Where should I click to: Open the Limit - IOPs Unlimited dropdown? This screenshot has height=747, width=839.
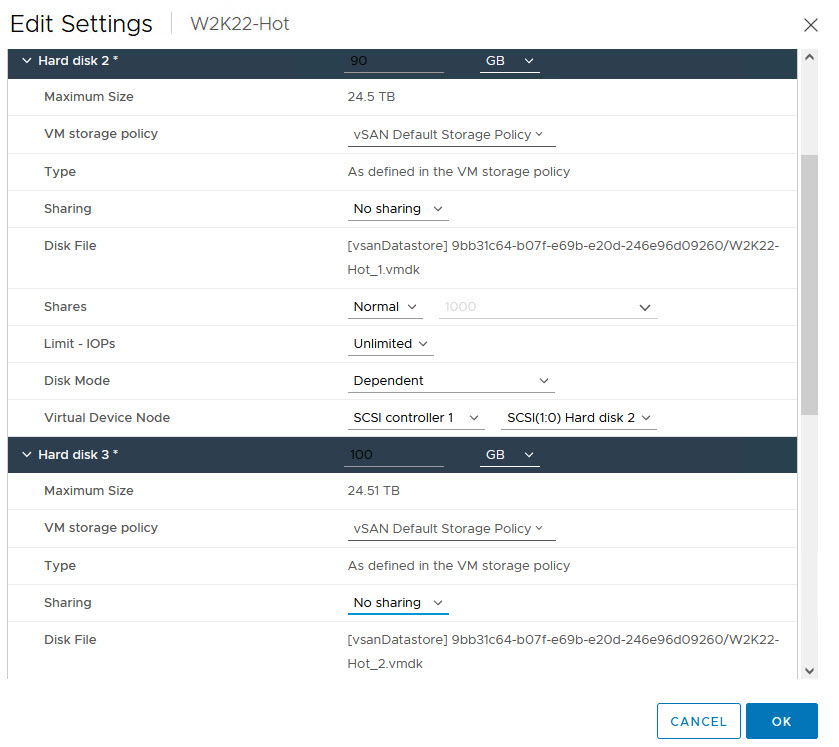391,344
